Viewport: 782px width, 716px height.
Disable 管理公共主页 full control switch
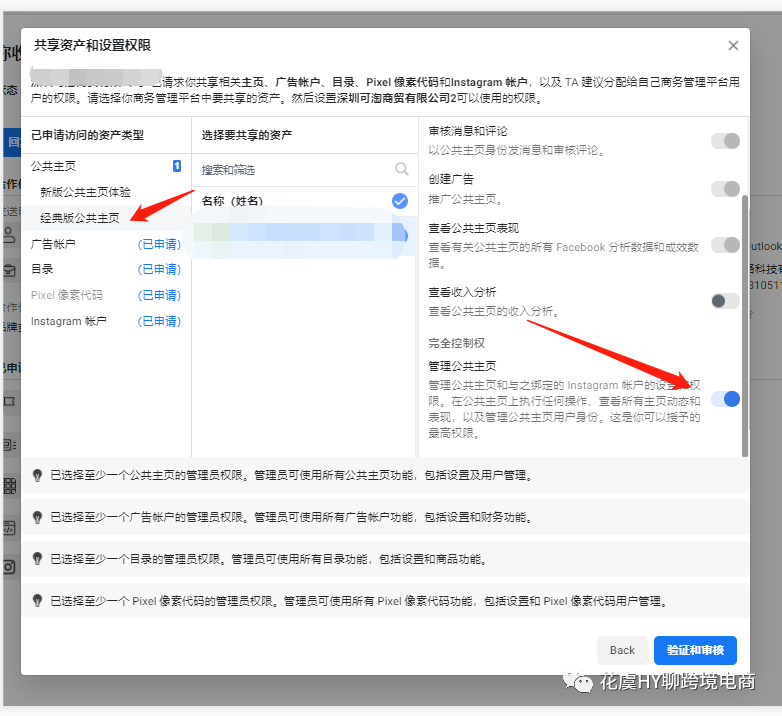(x=726, y=399)
